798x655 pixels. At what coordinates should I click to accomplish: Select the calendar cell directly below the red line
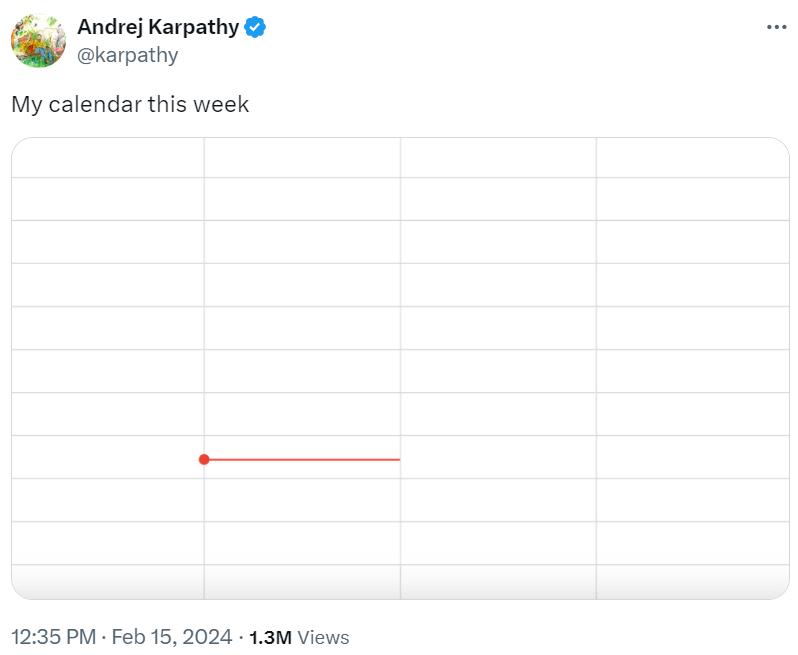[x=302, y=500]
